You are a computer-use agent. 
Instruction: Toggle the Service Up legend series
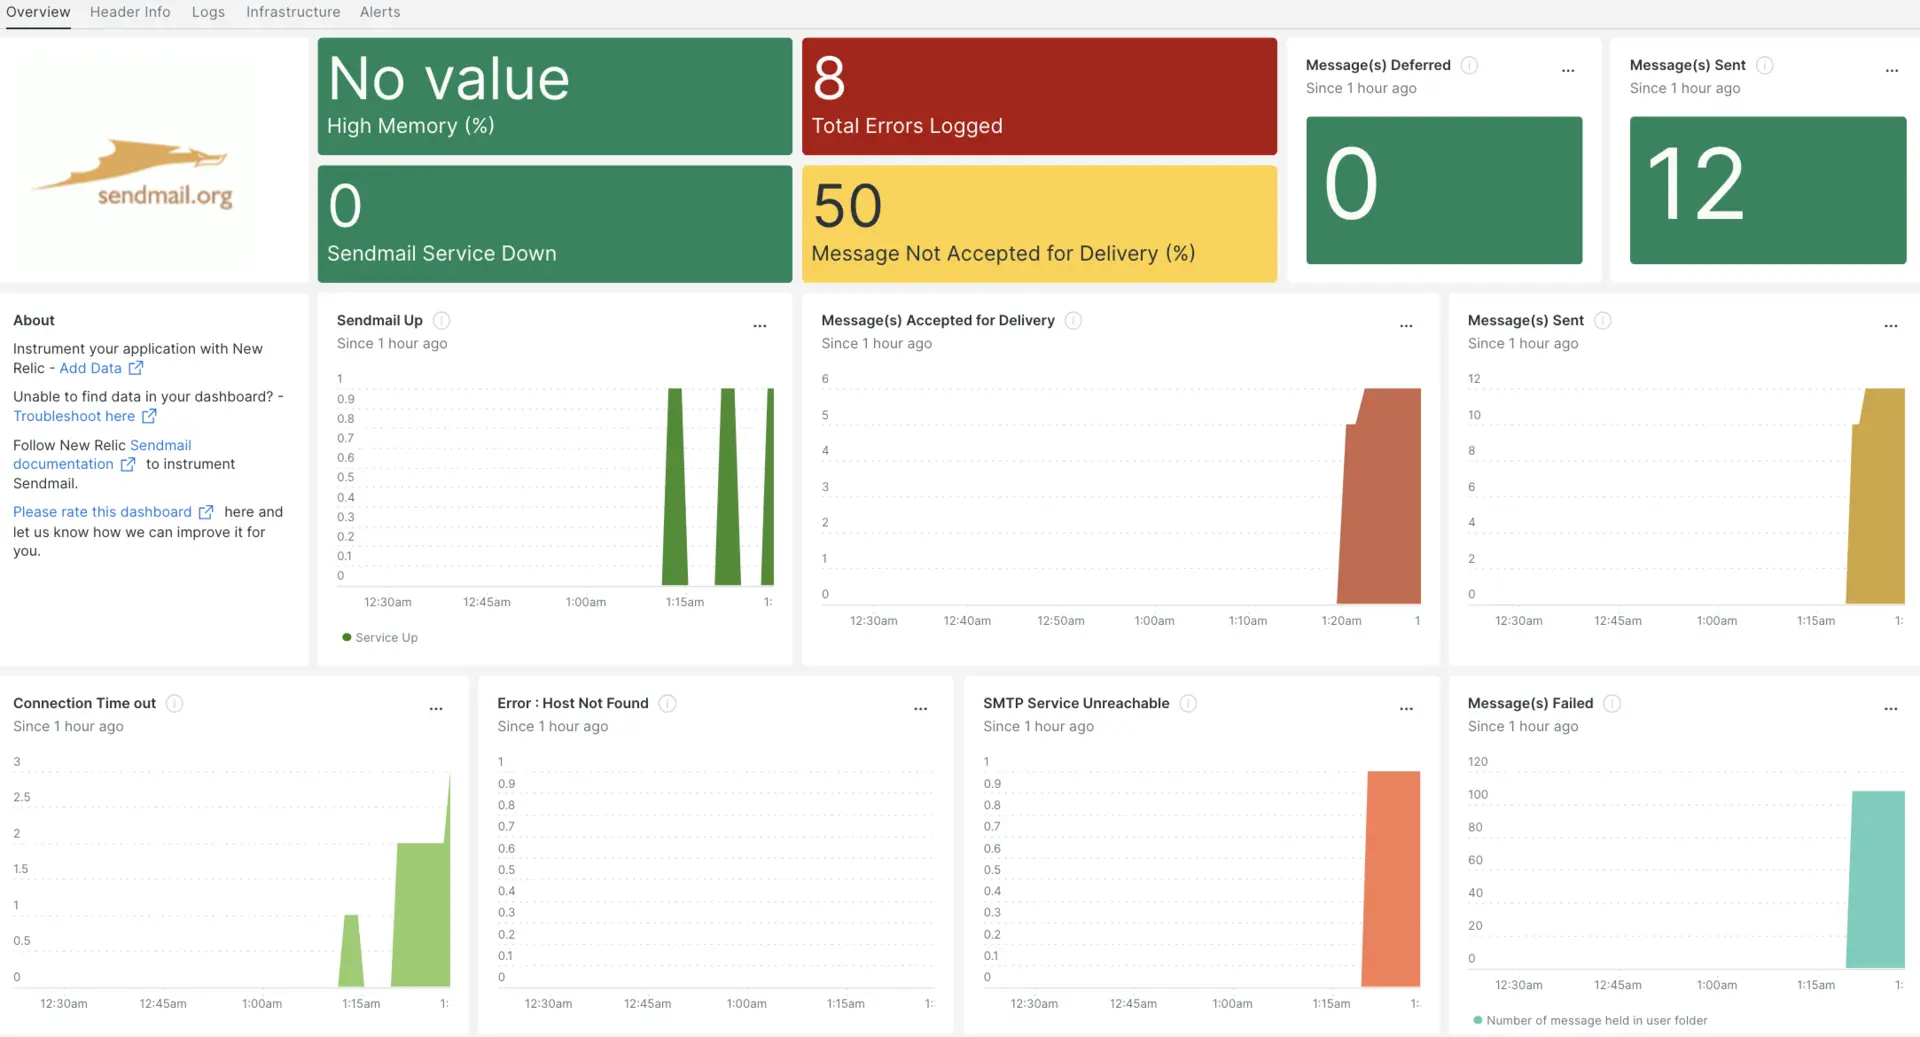coord(380,637)
